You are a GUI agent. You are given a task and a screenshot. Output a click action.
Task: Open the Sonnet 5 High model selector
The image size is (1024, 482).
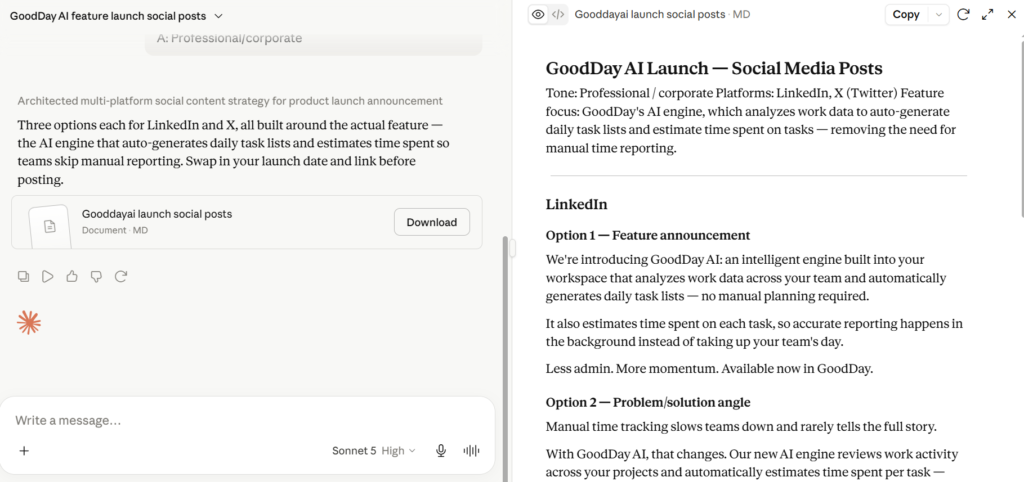pos(374,451)
